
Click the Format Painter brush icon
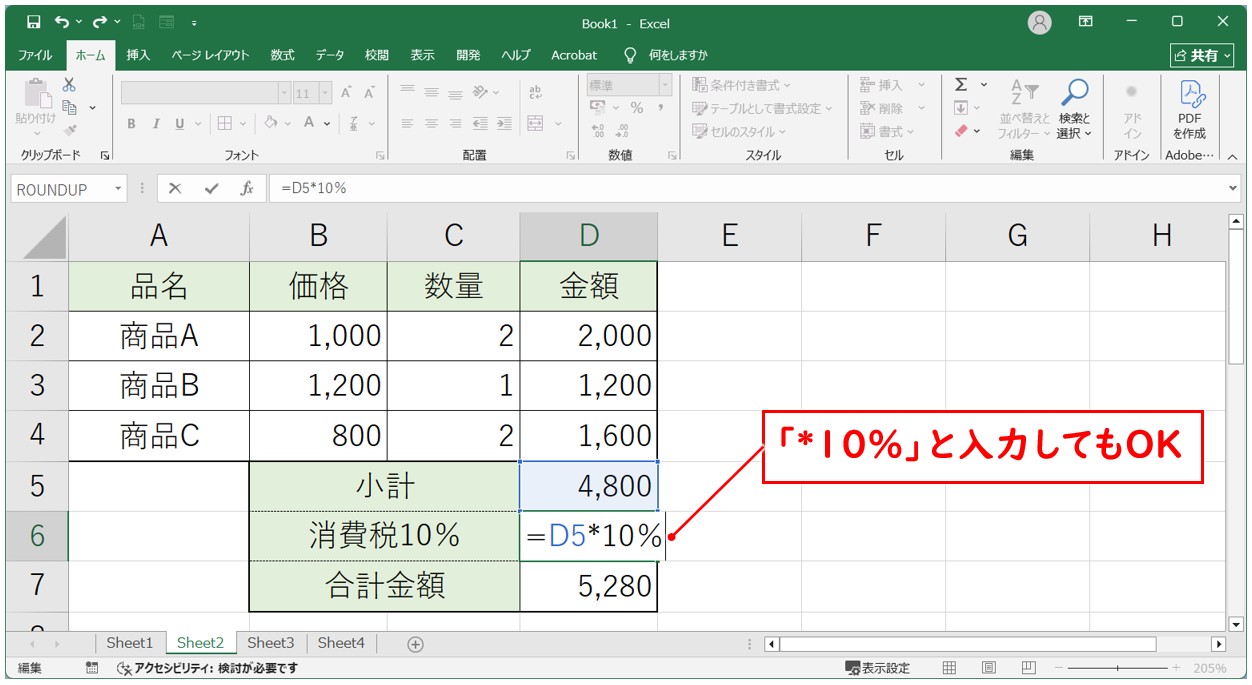(x=69, y=130)
